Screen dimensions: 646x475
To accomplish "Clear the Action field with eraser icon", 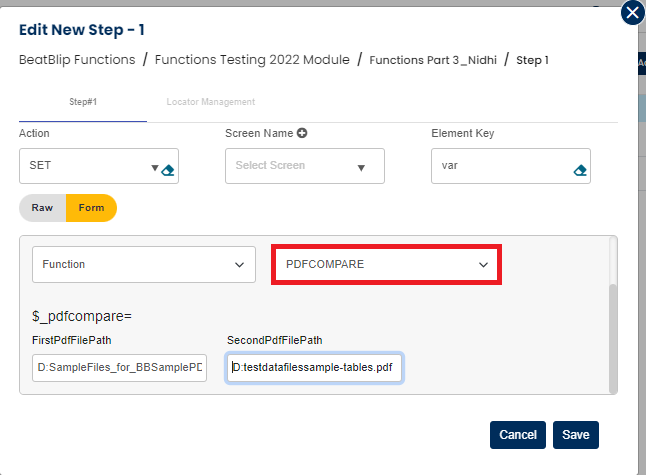I will pos(168,170).
